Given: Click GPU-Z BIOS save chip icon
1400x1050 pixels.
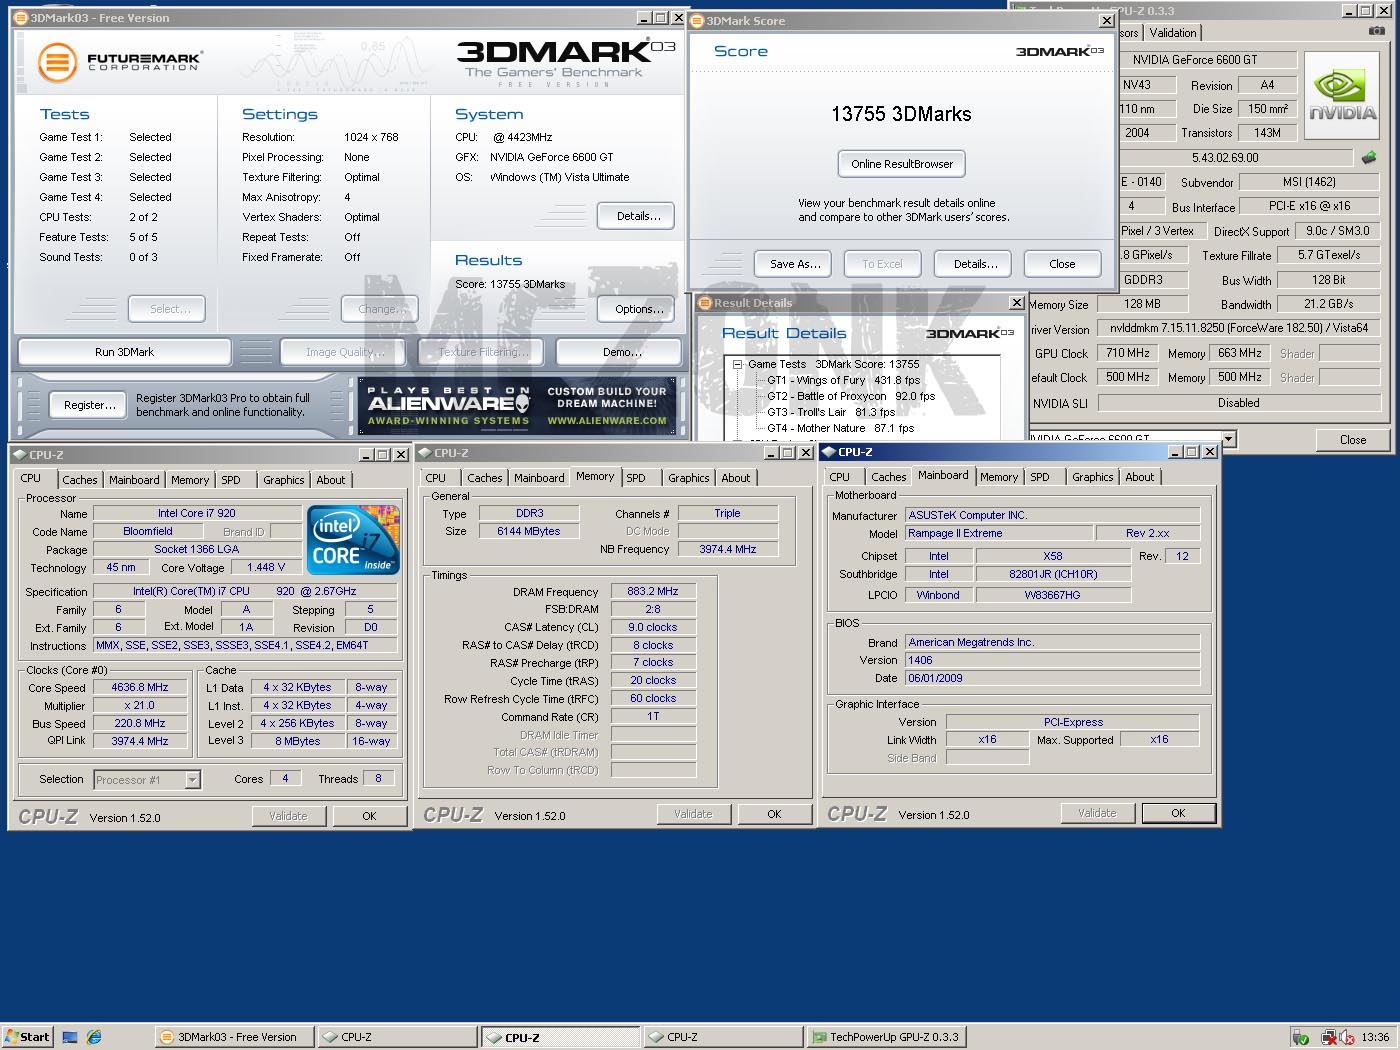Looking at the screenshot, I should click(x=1369, y=157).
